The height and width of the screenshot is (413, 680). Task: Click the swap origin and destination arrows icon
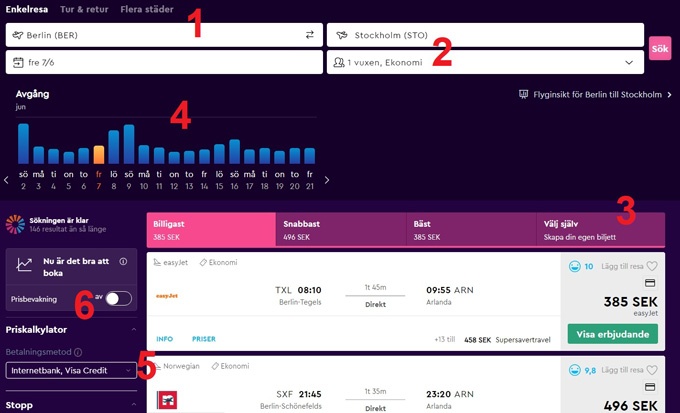coord(310,35)
